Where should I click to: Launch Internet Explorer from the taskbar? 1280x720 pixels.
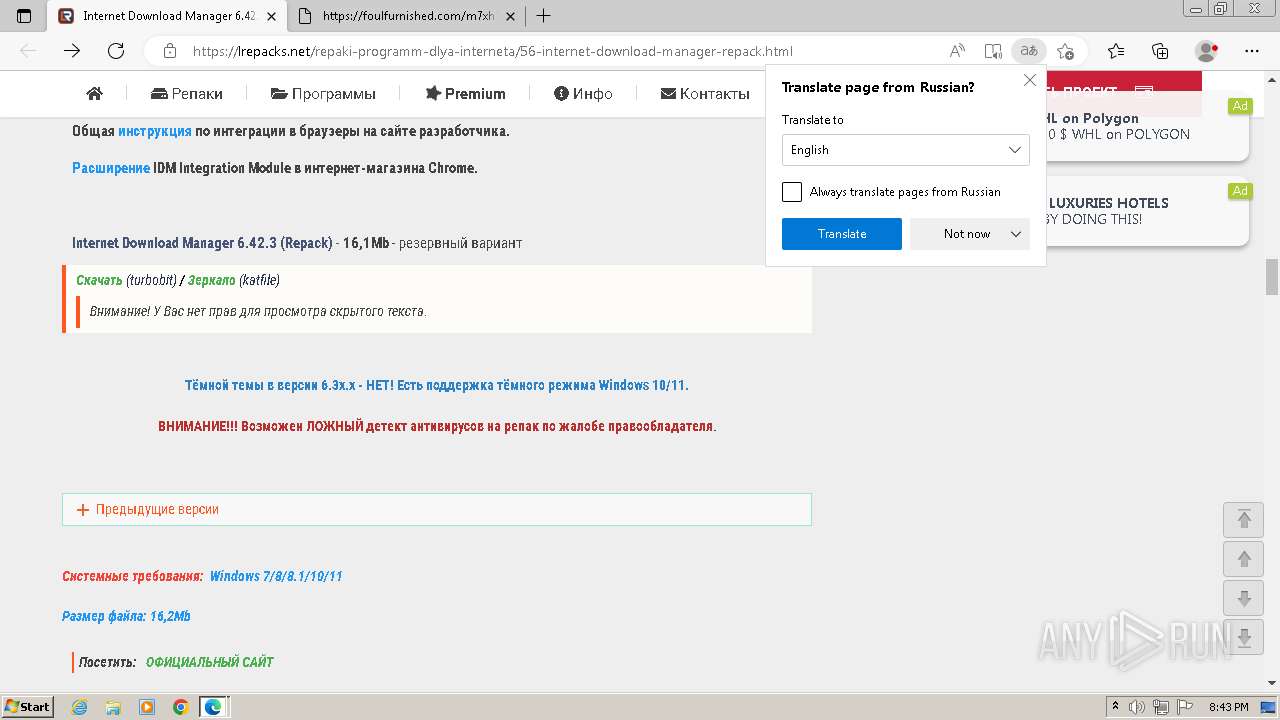pos(79,707)
